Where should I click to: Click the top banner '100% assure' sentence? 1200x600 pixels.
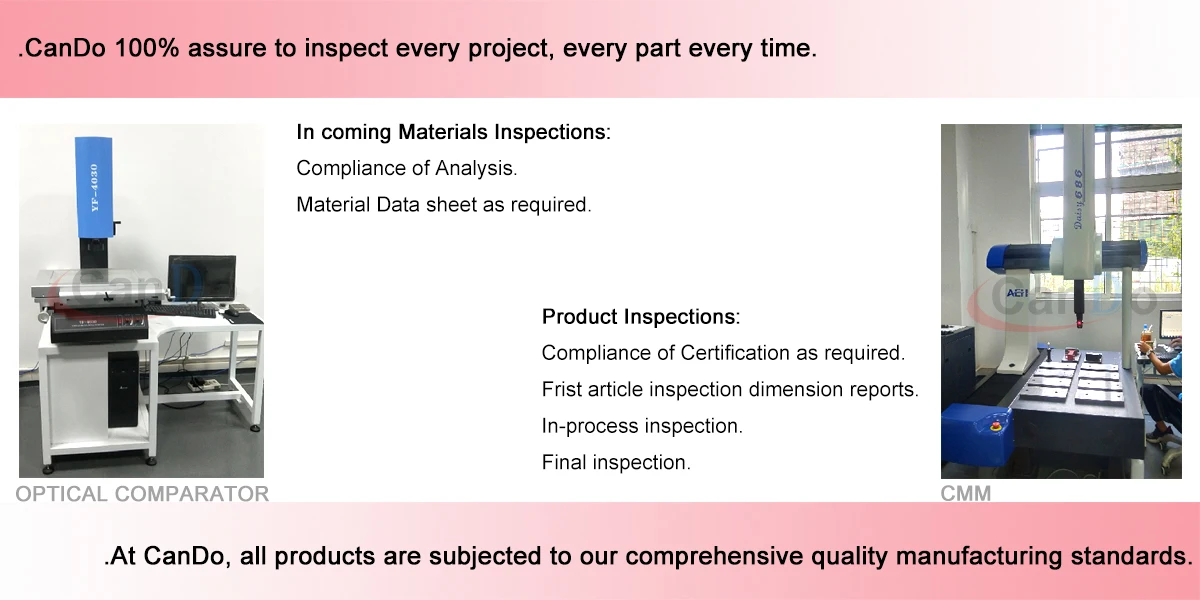tap(417, 49)
